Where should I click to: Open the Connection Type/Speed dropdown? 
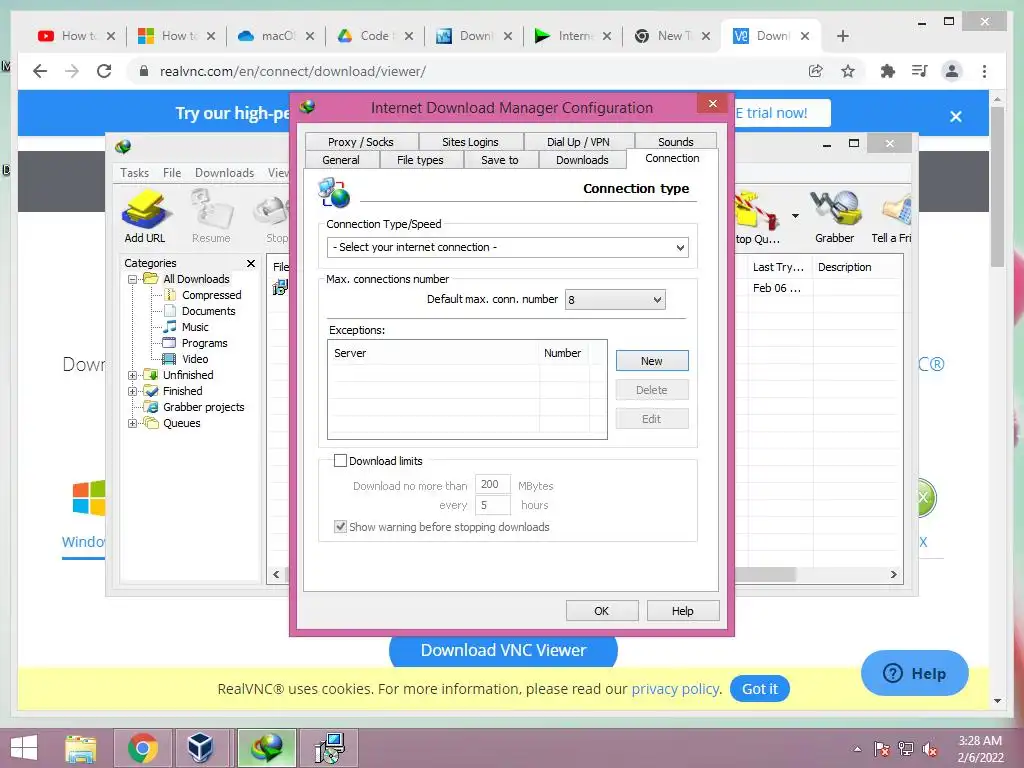507,248
